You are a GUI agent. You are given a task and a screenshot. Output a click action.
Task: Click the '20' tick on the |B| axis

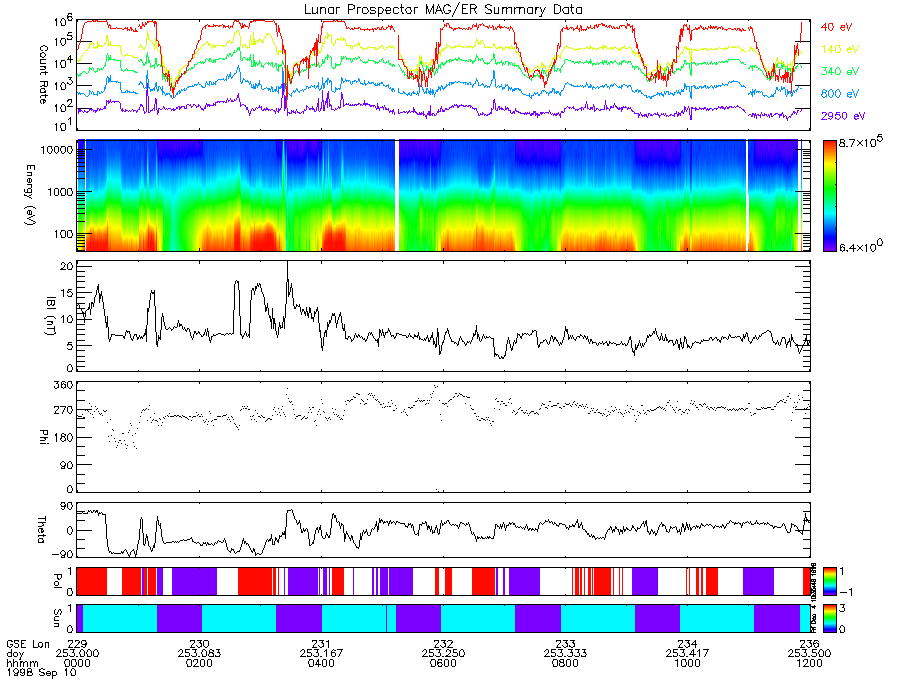[x=67, y=266]
